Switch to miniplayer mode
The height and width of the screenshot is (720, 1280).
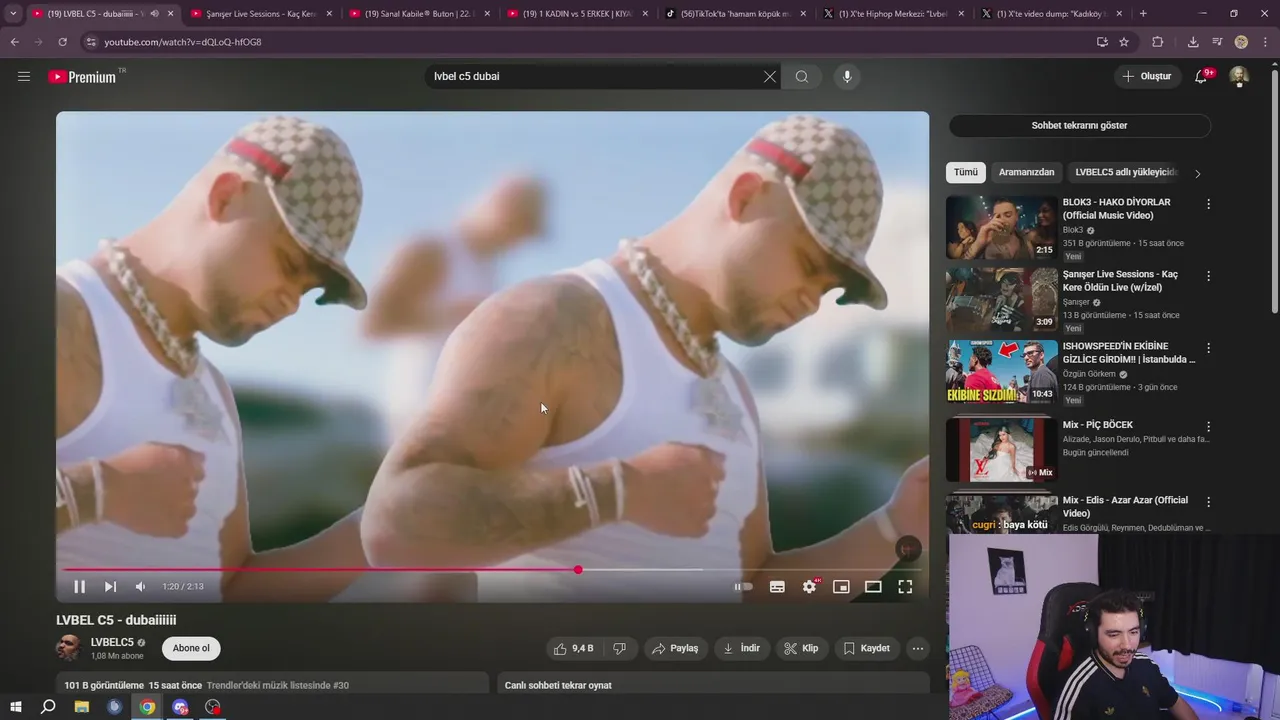841,587
